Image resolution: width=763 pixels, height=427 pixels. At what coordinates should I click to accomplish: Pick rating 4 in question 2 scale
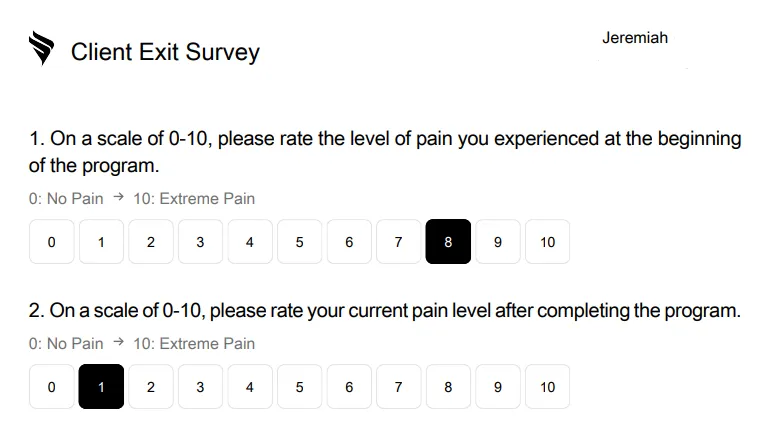point(250,387)
